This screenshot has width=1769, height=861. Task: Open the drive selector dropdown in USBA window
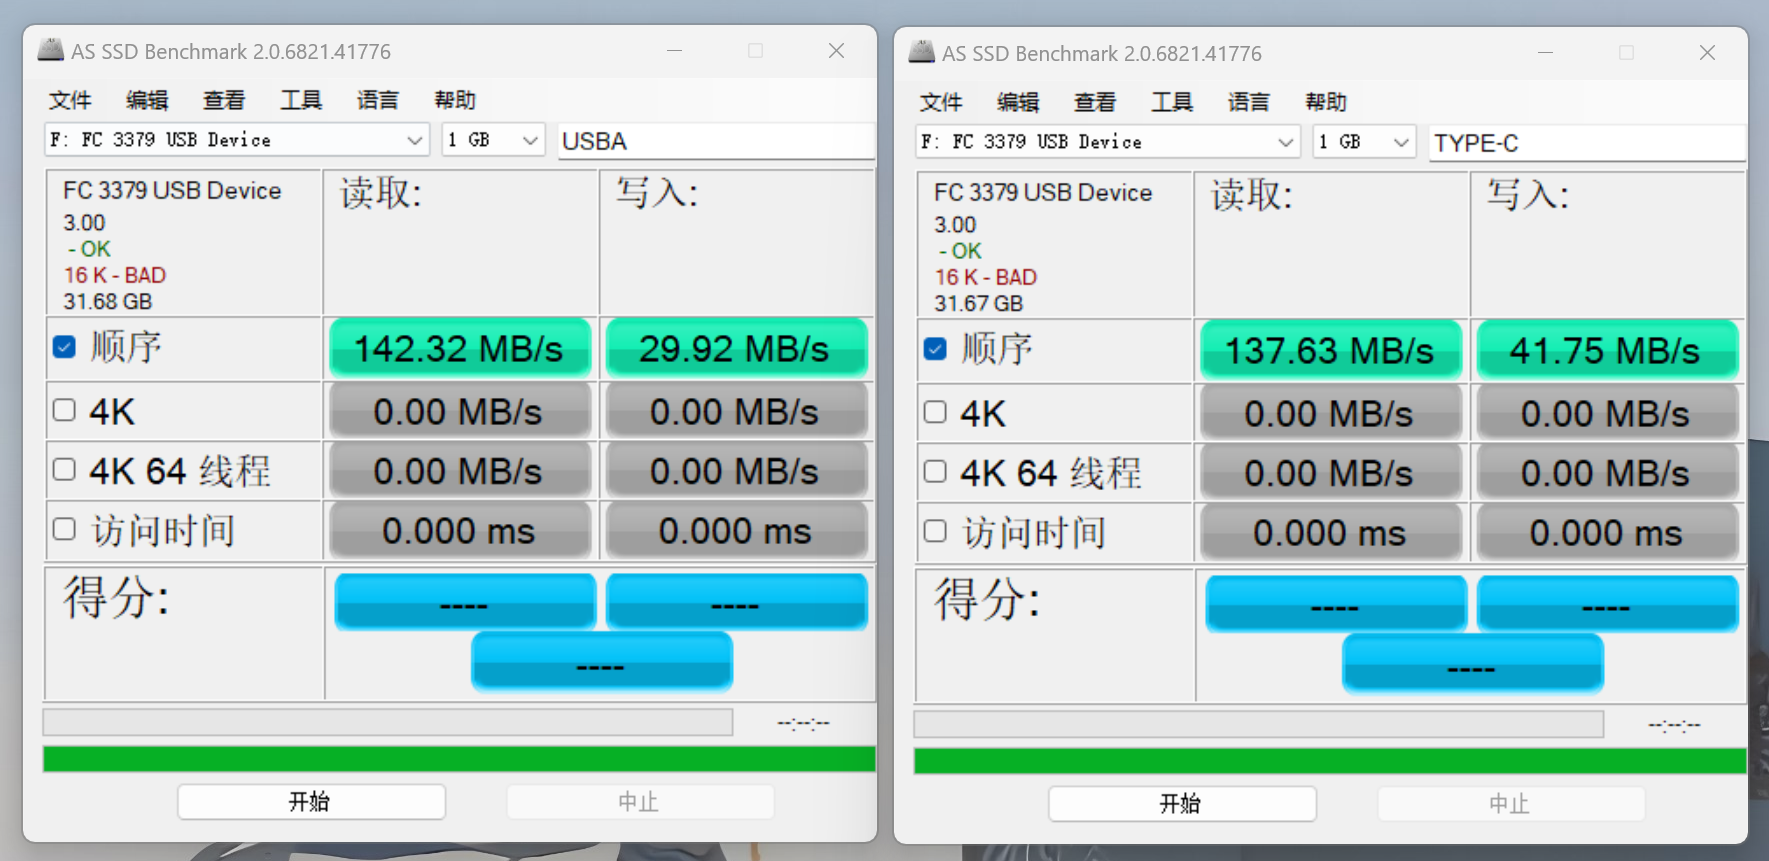(x=237, y=140)
